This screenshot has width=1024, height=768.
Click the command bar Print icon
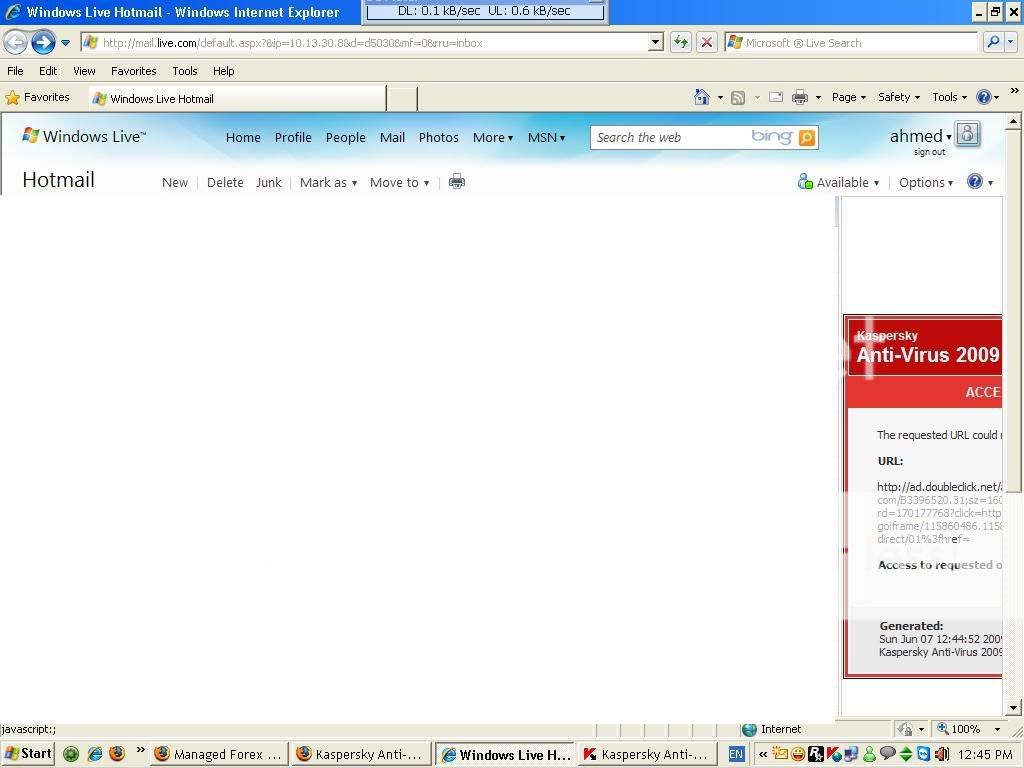point(800,98)
